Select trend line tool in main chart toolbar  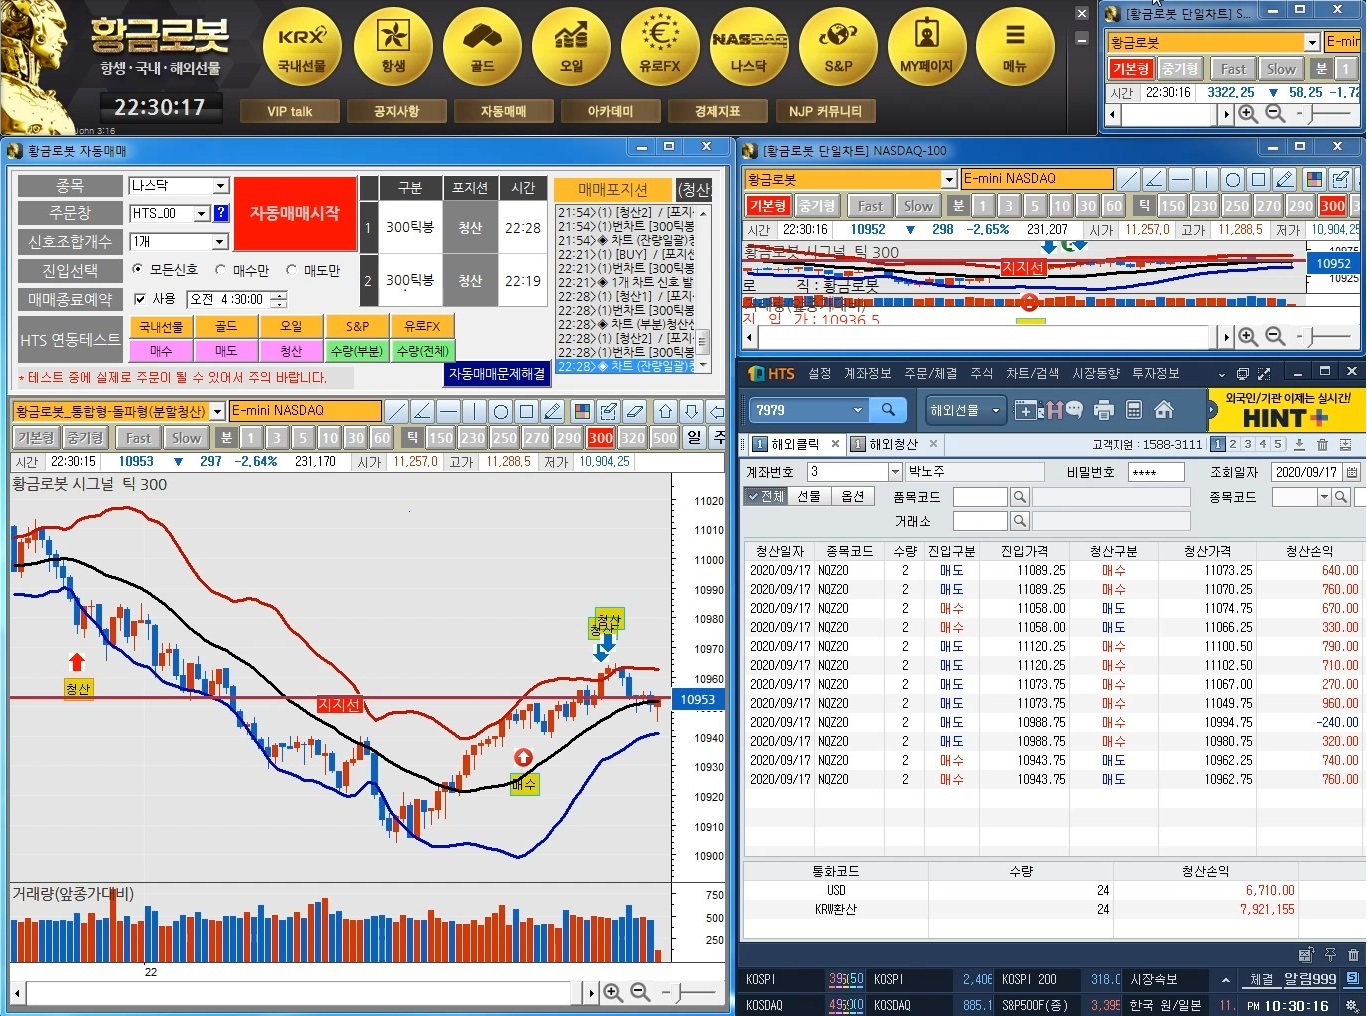coord(397,411)
